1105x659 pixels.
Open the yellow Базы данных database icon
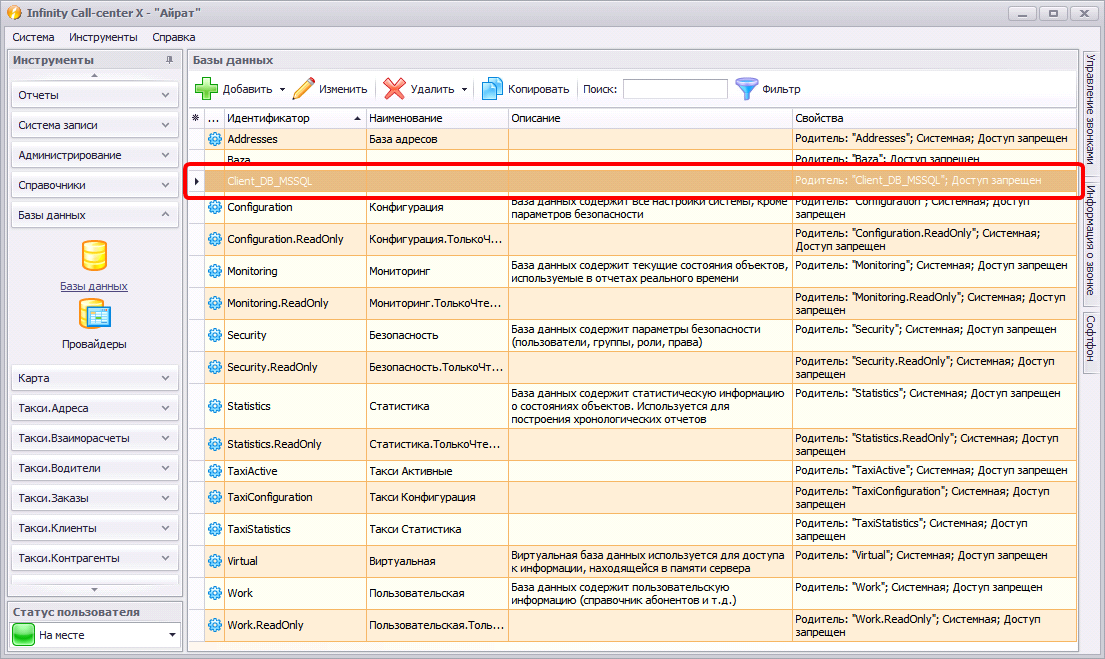coord(94,255)
